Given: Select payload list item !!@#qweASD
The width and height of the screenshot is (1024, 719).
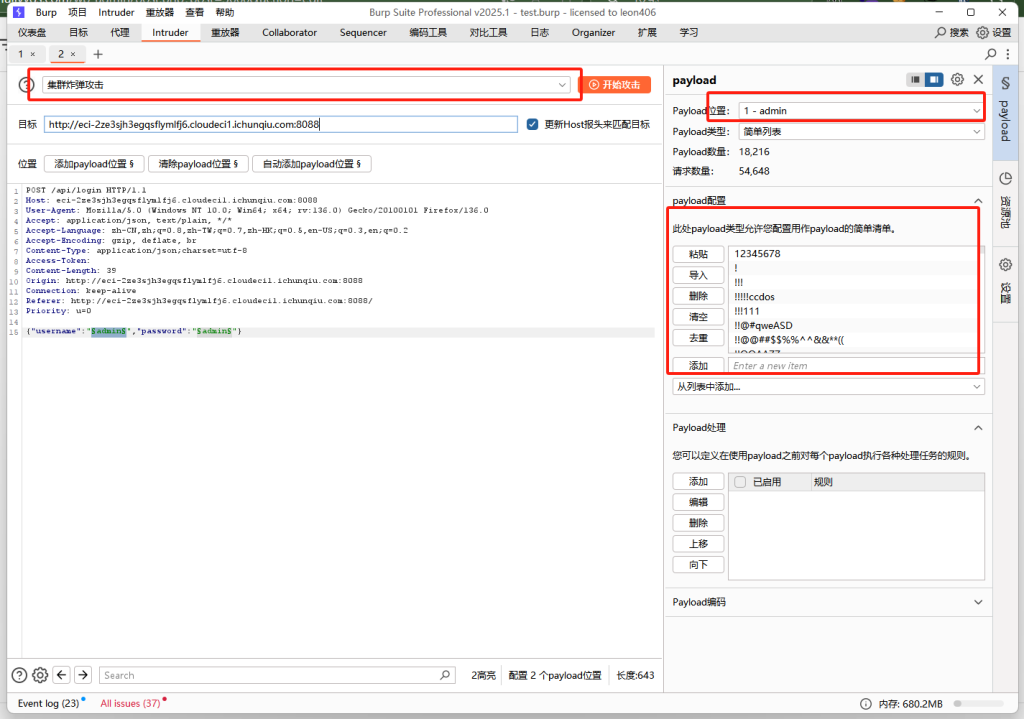Looking at the screenshot, I should click(852, 325).
